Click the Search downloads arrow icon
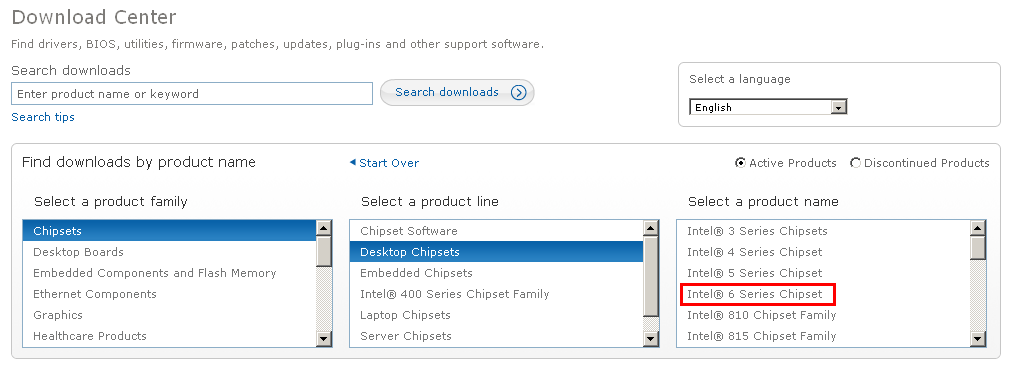 pyautogui.click(x=518, y=93)
